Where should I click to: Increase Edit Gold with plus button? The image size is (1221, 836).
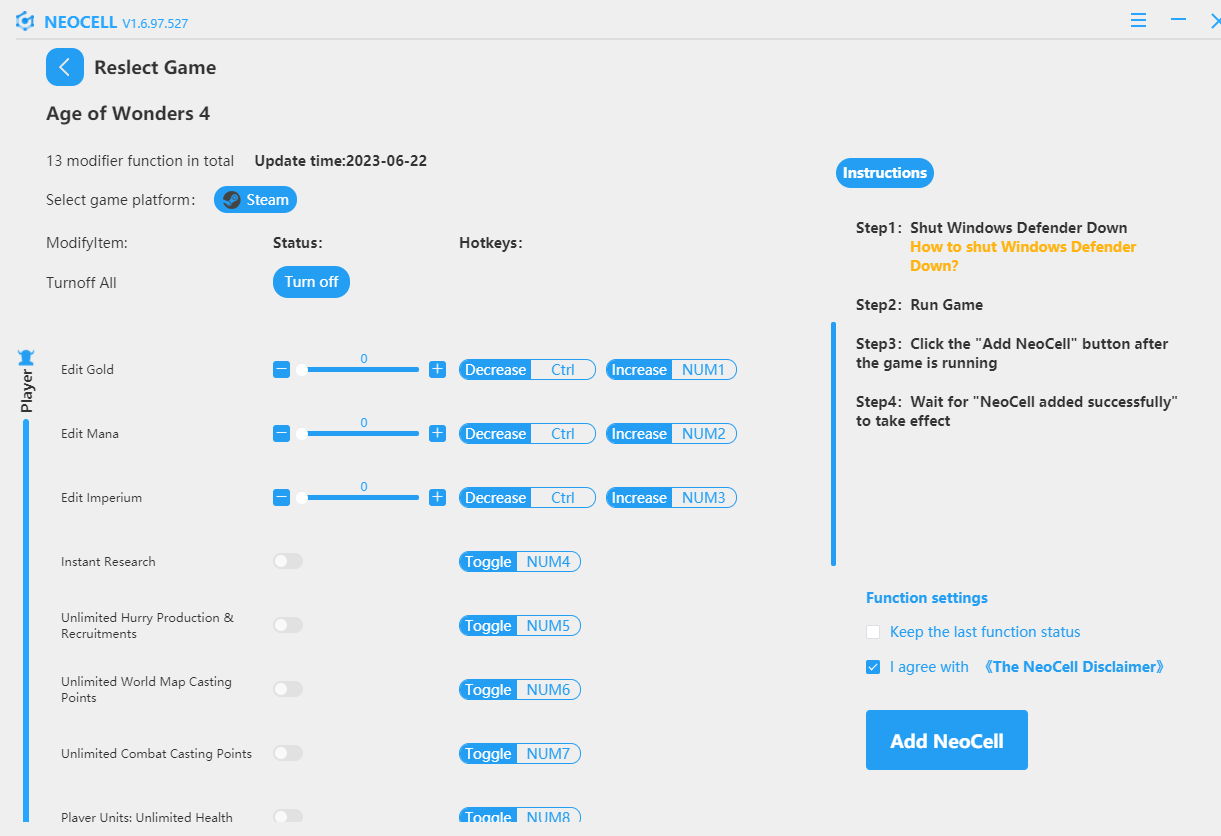437,370
